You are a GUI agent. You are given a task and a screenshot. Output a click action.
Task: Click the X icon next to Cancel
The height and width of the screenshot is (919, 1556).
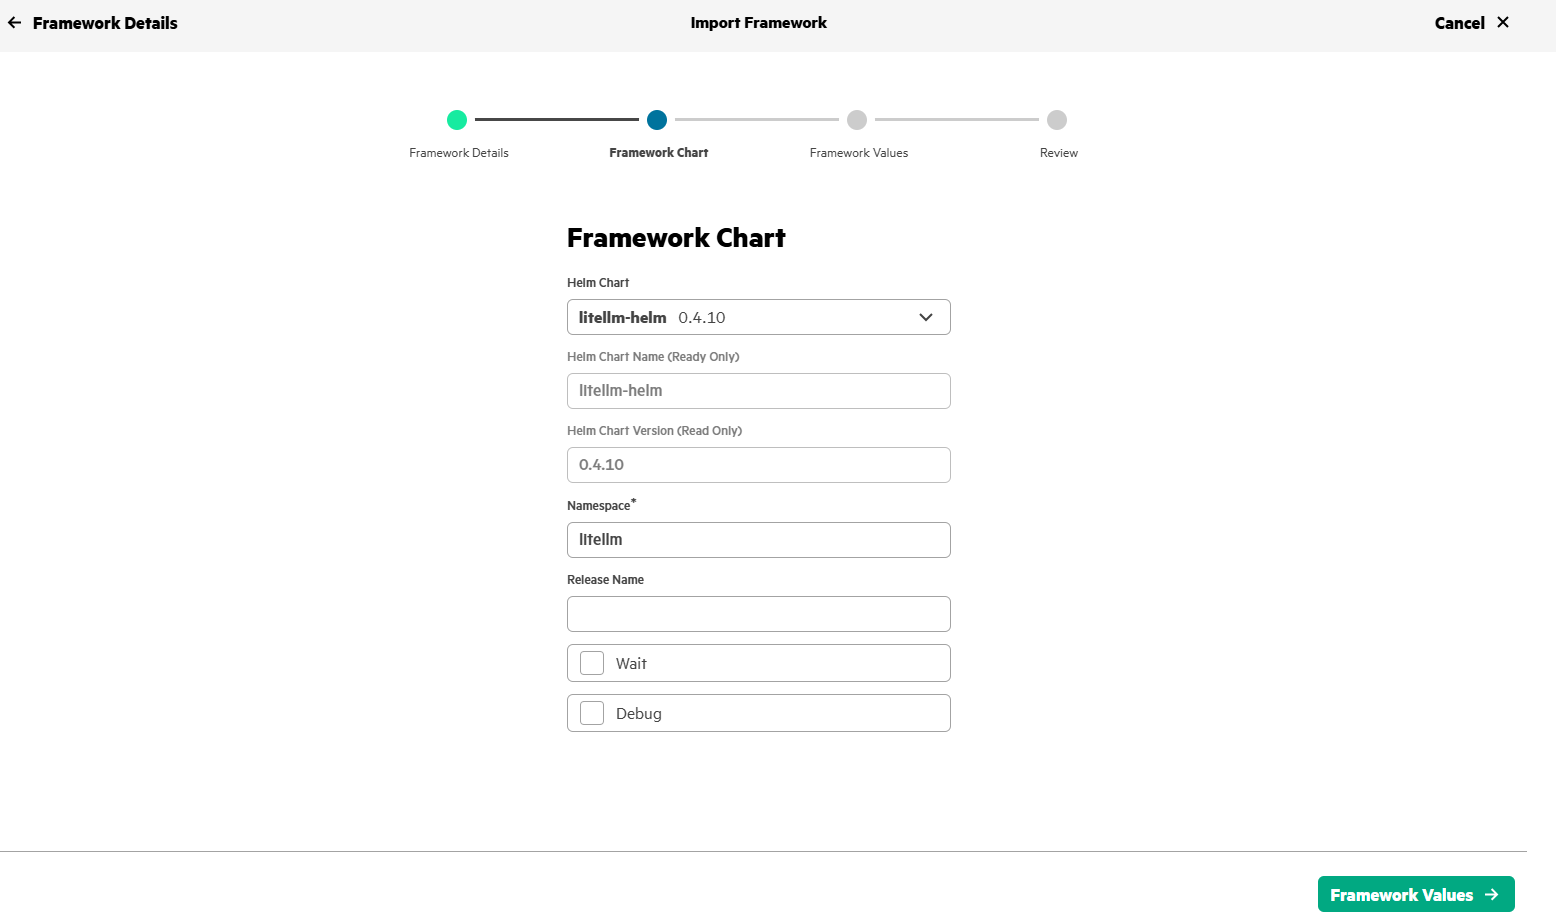pyautogui.click(x=1503, y=22)
